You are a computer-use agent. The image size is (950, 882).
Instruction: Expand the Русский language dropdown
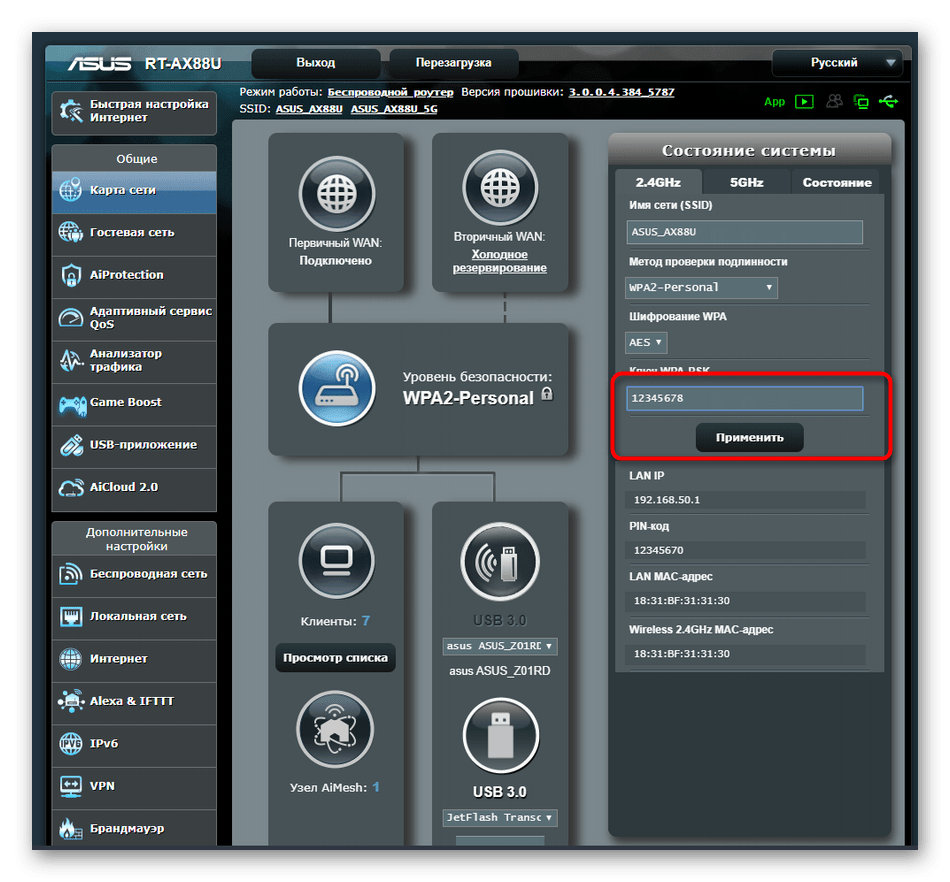tap(837, 63)
